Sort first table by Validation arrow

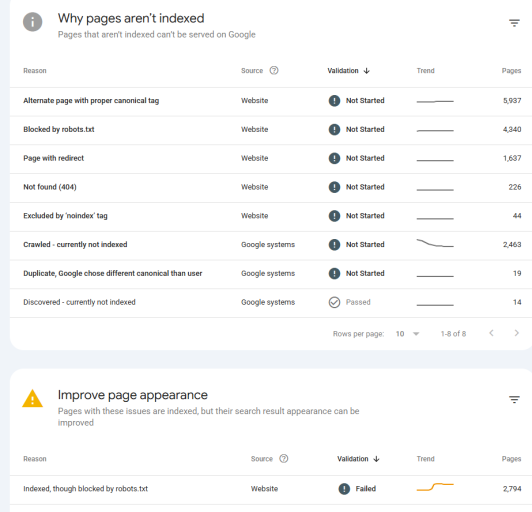366,71
